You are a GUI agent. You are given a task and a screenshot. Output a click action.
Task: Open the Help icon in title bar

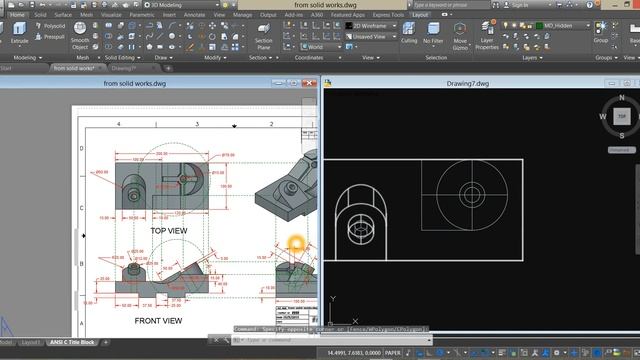(x=589, y=5)
